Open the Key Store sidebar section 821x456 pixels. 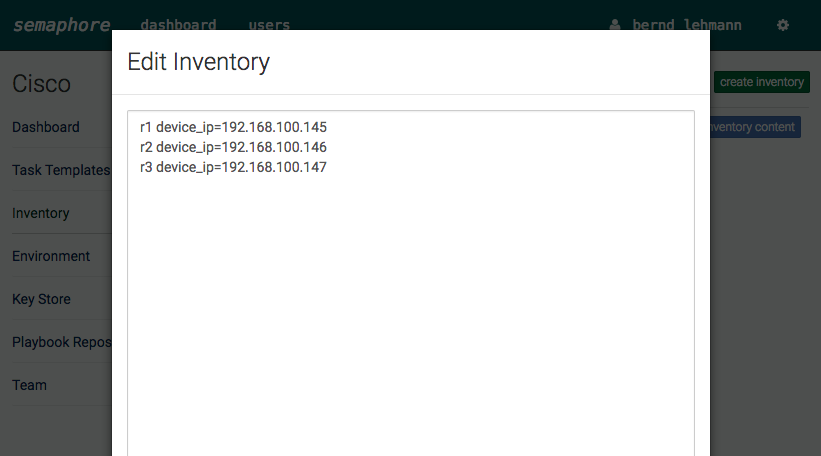(41, 299)
